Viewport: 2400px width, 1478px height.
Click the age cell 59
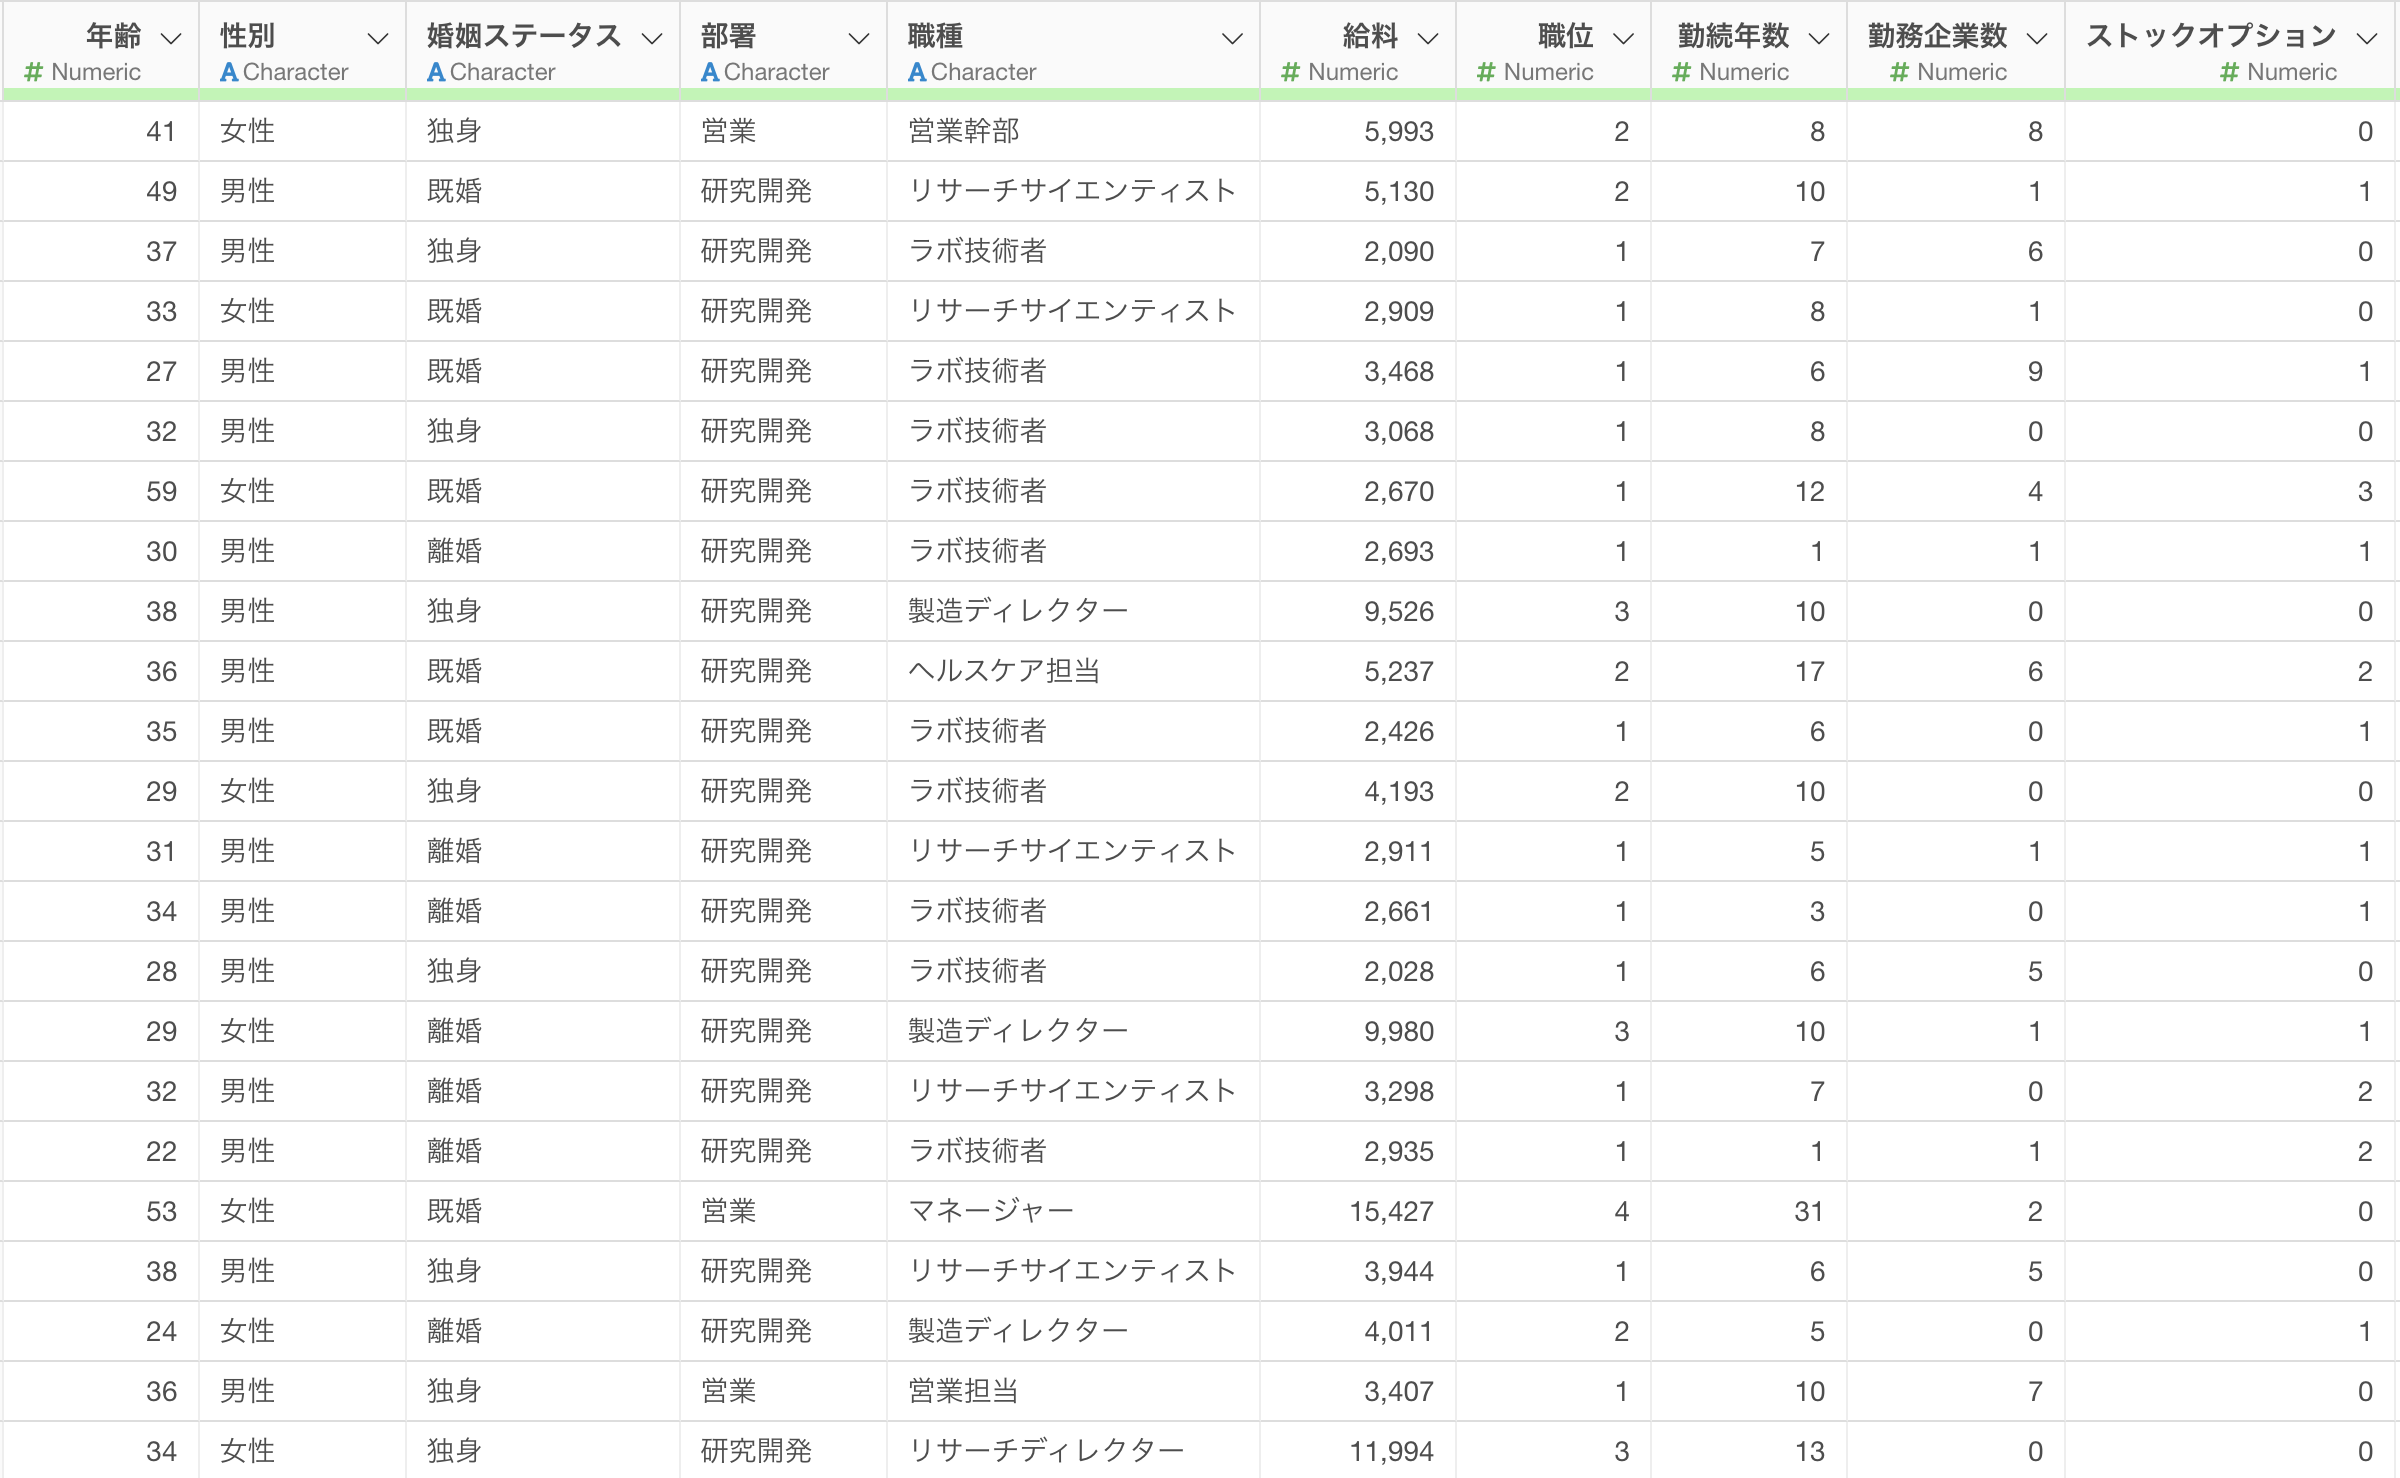pos(101,491)
